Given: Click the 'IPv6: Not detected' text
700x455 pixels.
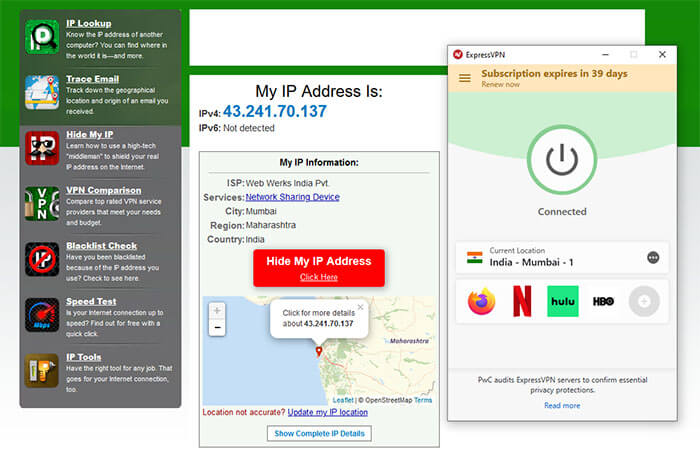Looking at the screenshot, I should coord(237,128).
